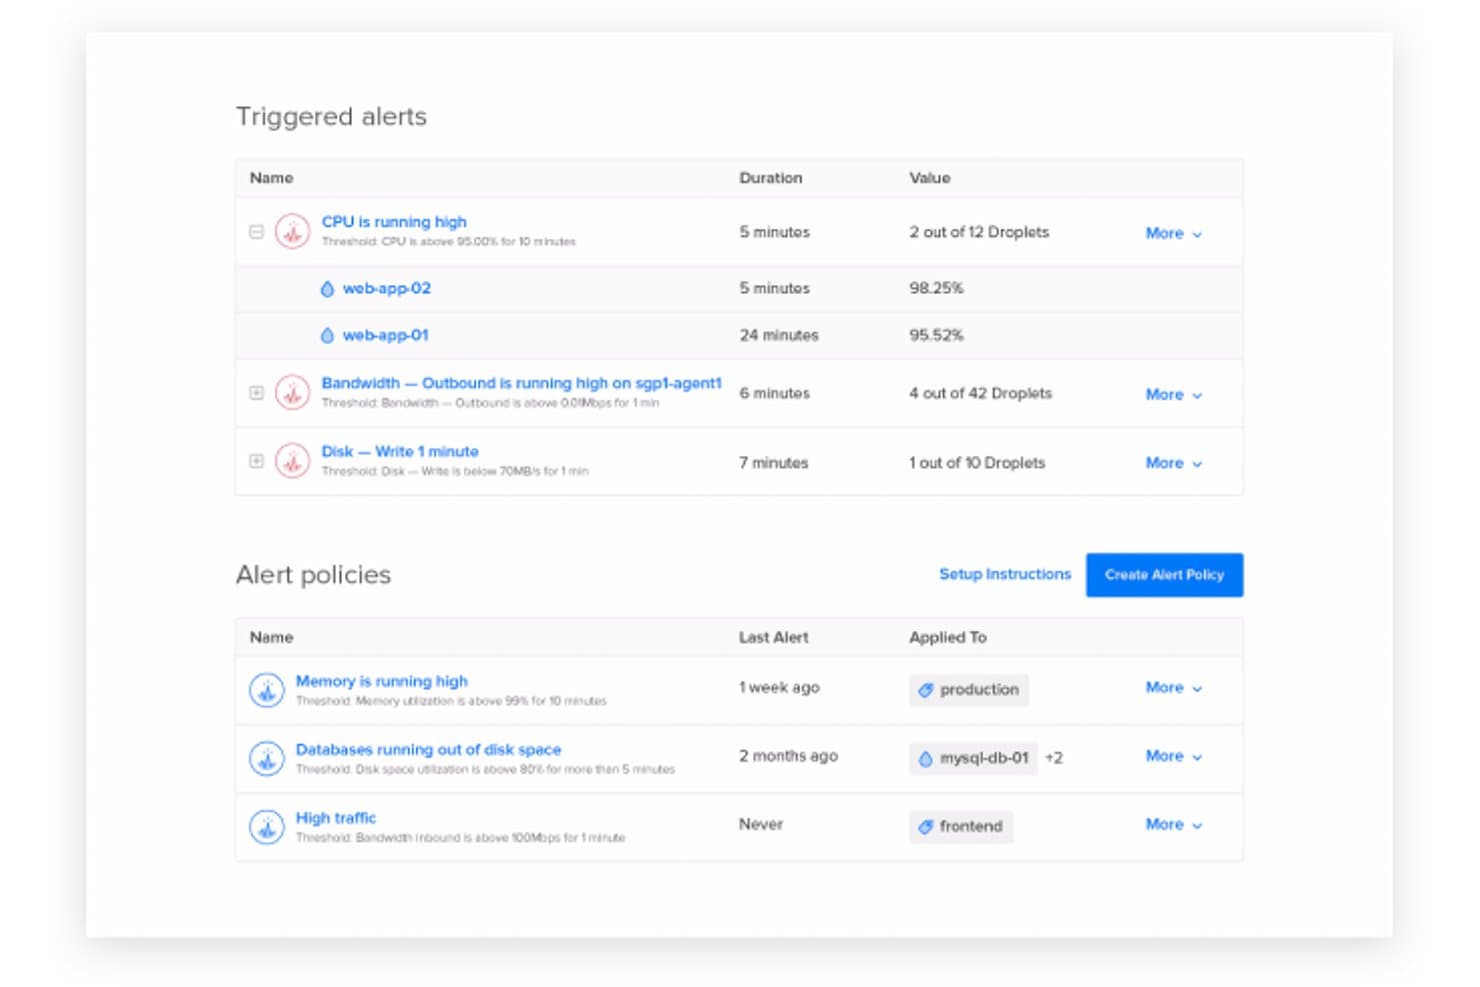Click the blue policy icon for High traffic
The image size is (1480, 987).
[x=266, y=827]
